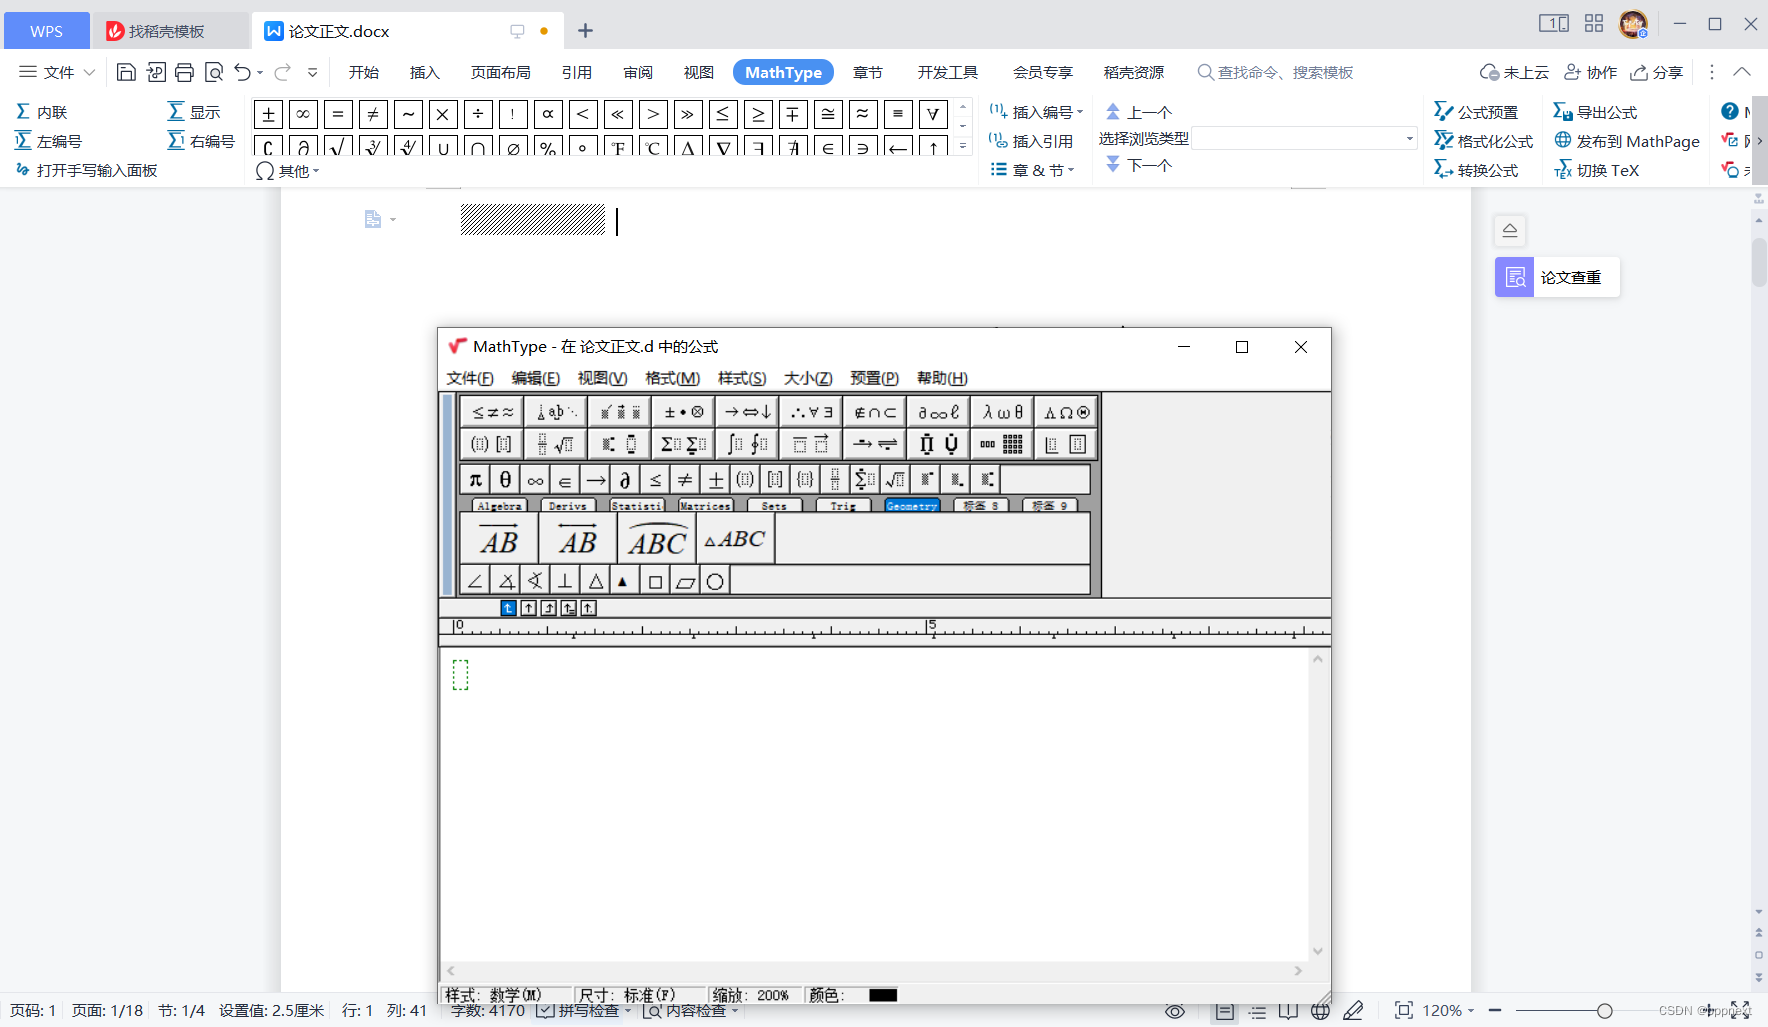Viewport: 1768px width, 1027px height.
Task: Select the Trig tab in MathType
Action: 843,506
